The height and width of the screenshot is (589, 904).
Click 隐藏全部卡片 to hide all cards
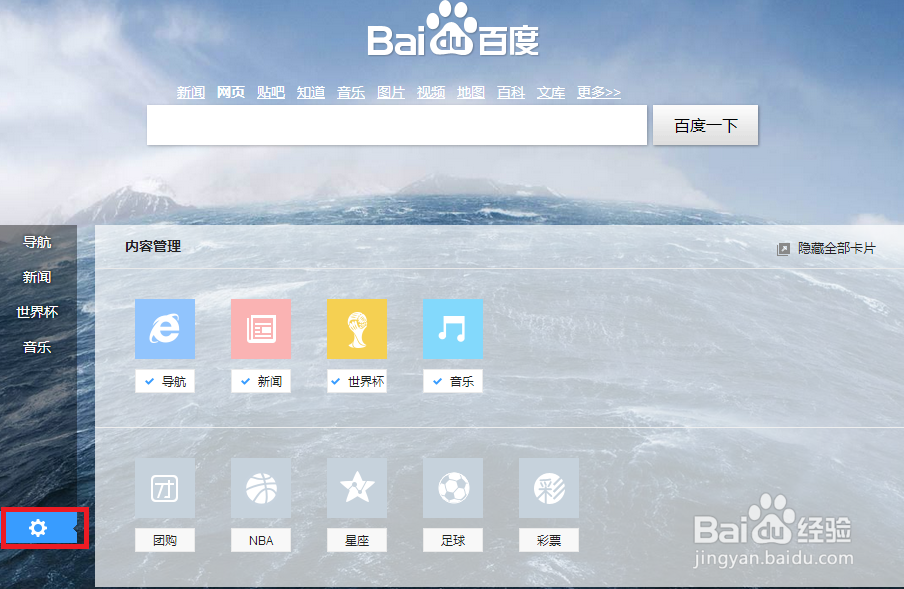[834, 246]
